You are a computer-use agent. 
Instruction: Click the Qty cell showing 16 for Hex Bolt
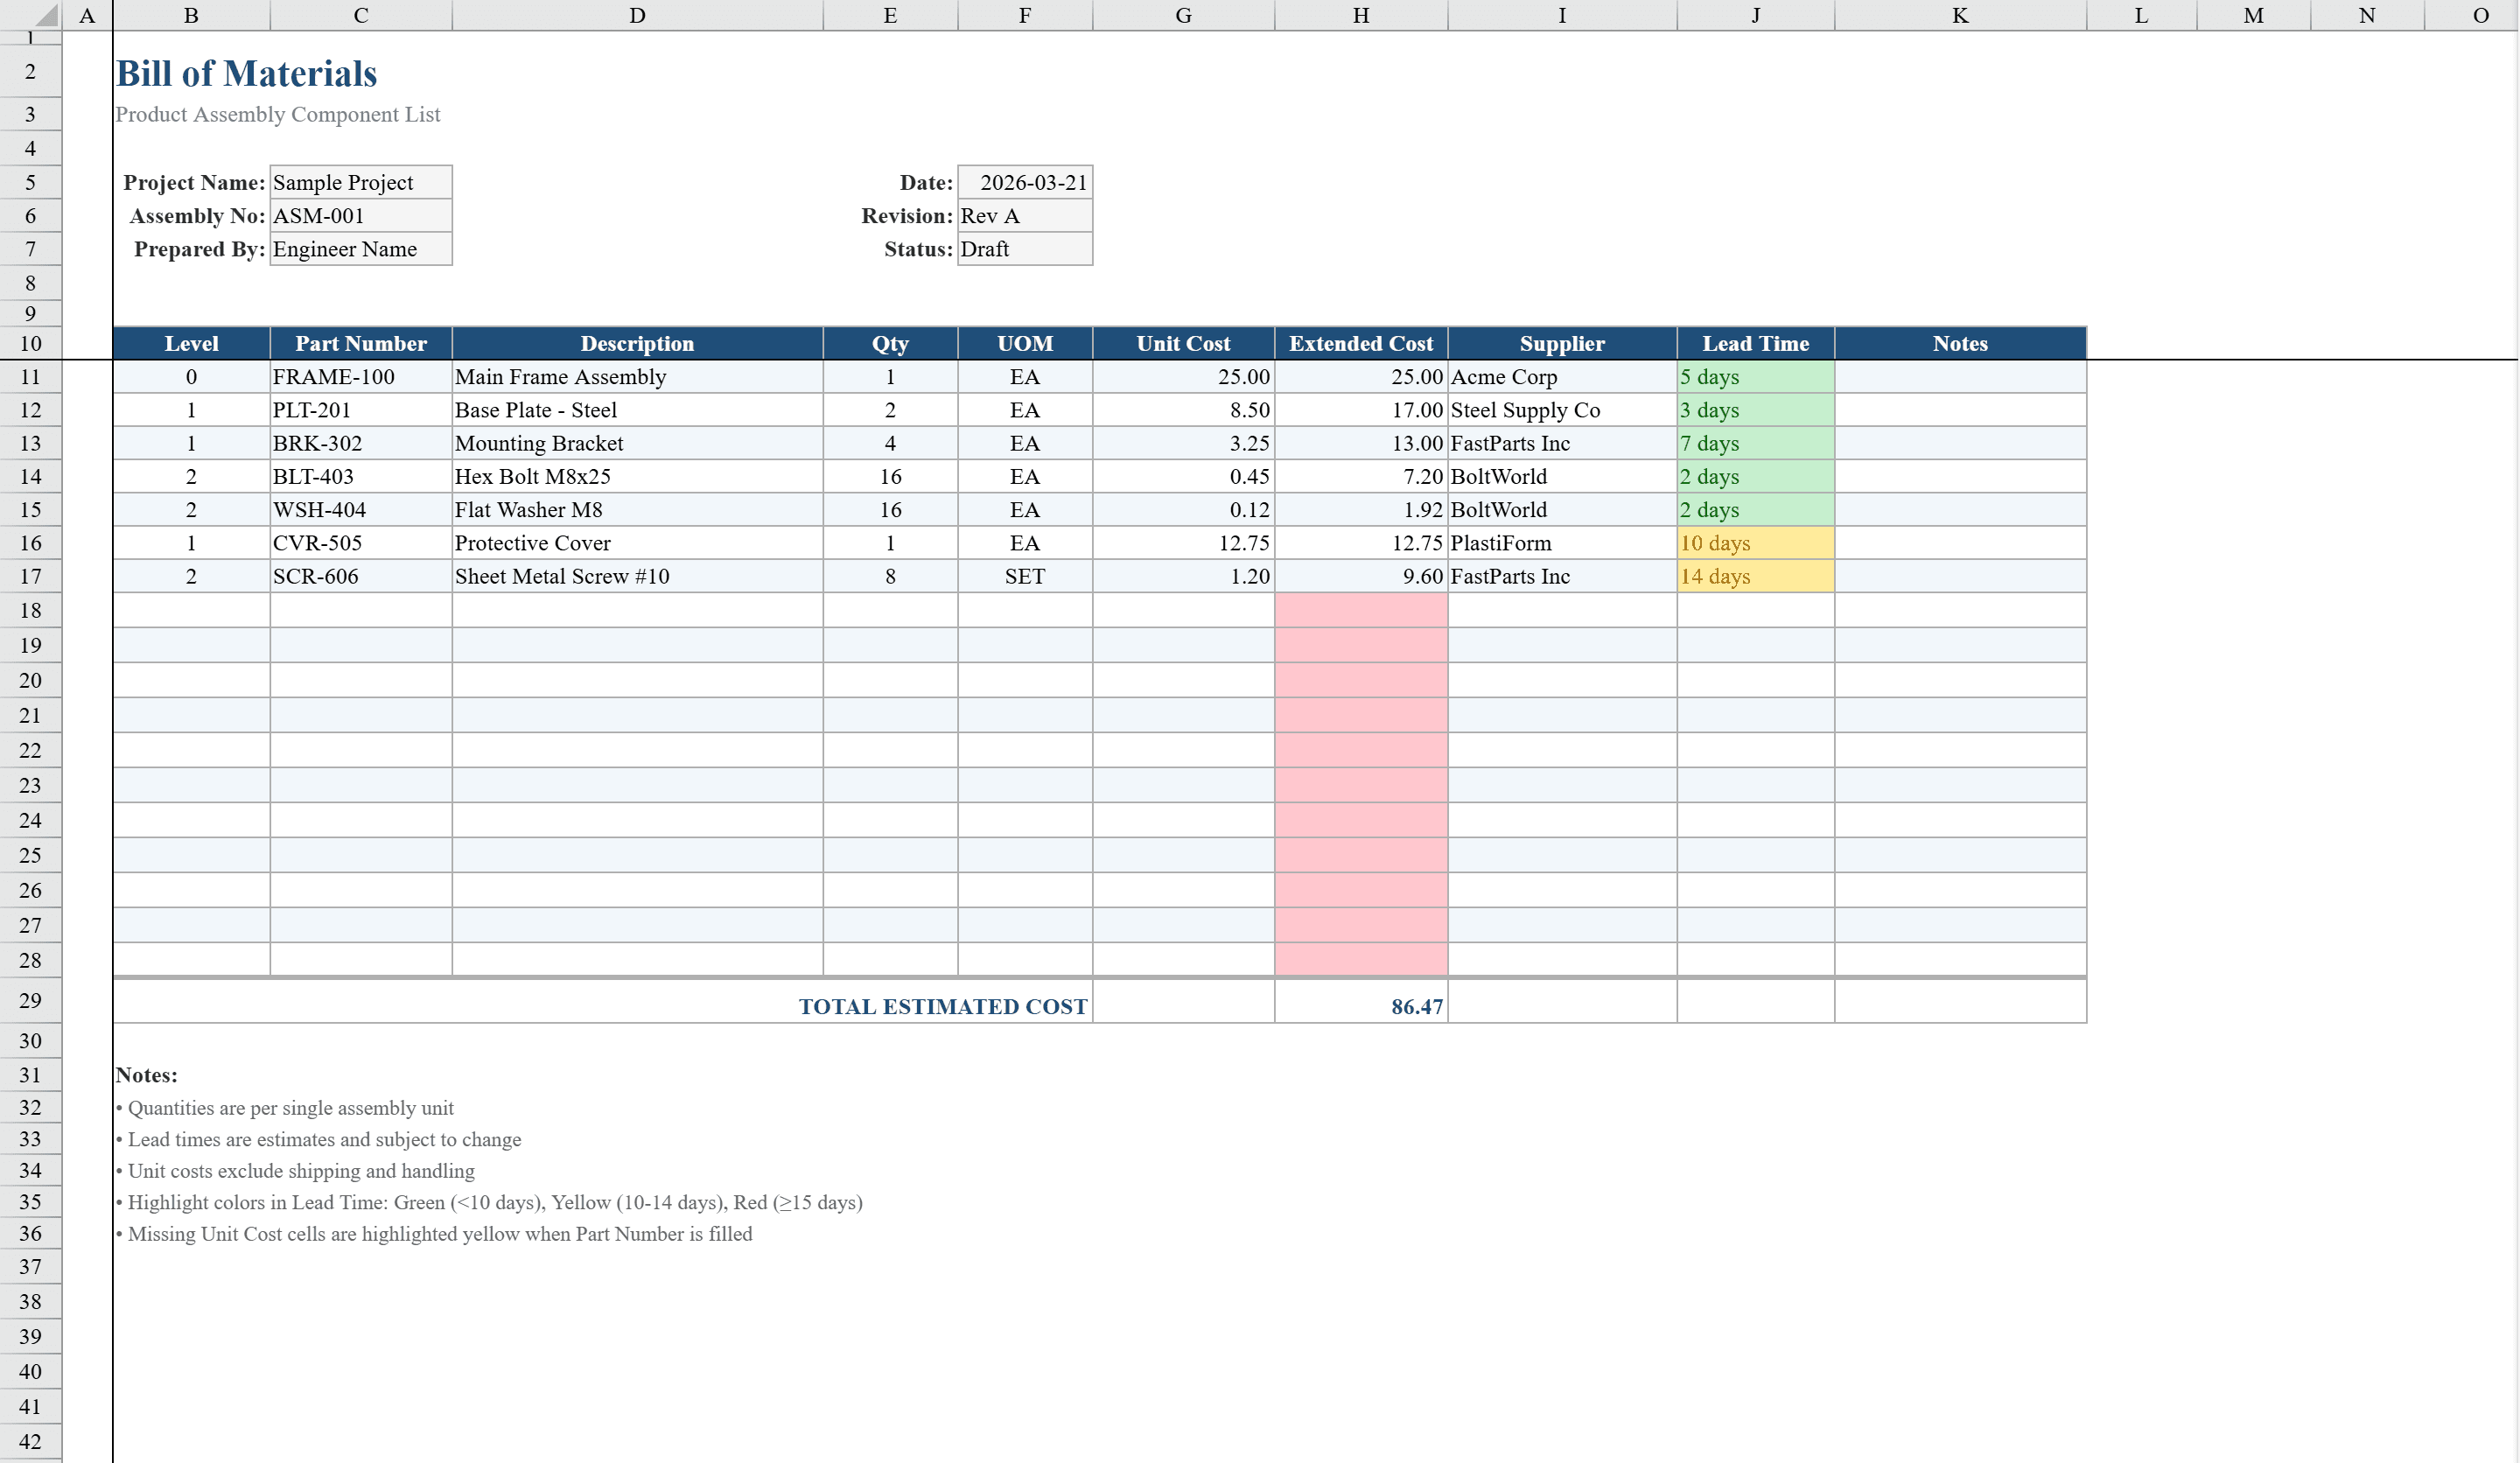(x=889, y=476)
